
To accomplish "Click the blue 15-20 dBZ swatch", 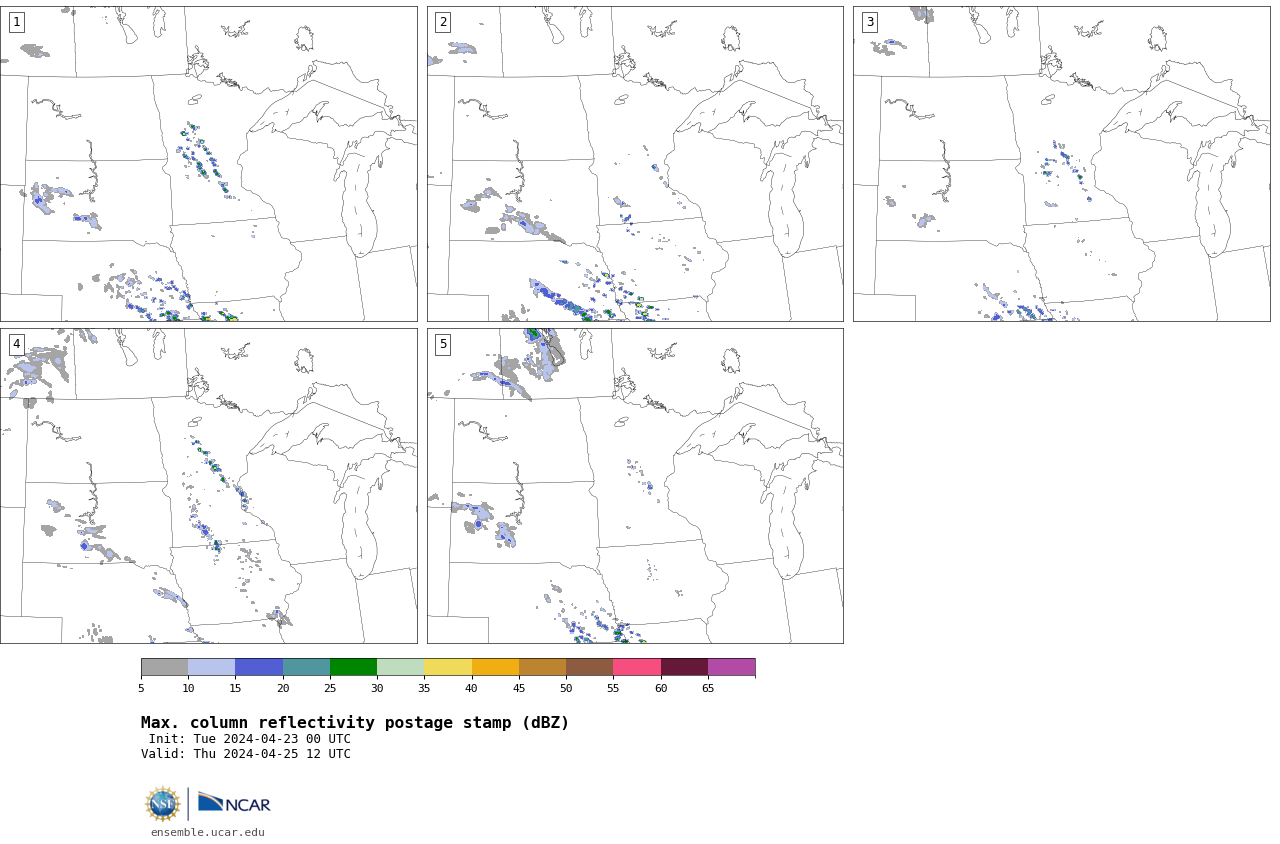I will point(259,667).
